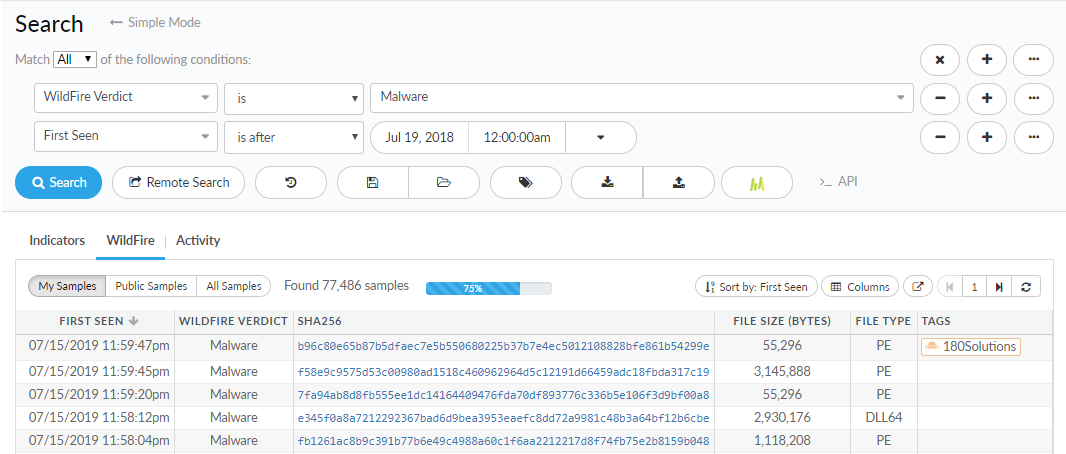The width and height of the screenshot is (1066, 454).
Task: Open the 'is after' operator dropdown
Action: pyautogui.click(x=293, y=136)
